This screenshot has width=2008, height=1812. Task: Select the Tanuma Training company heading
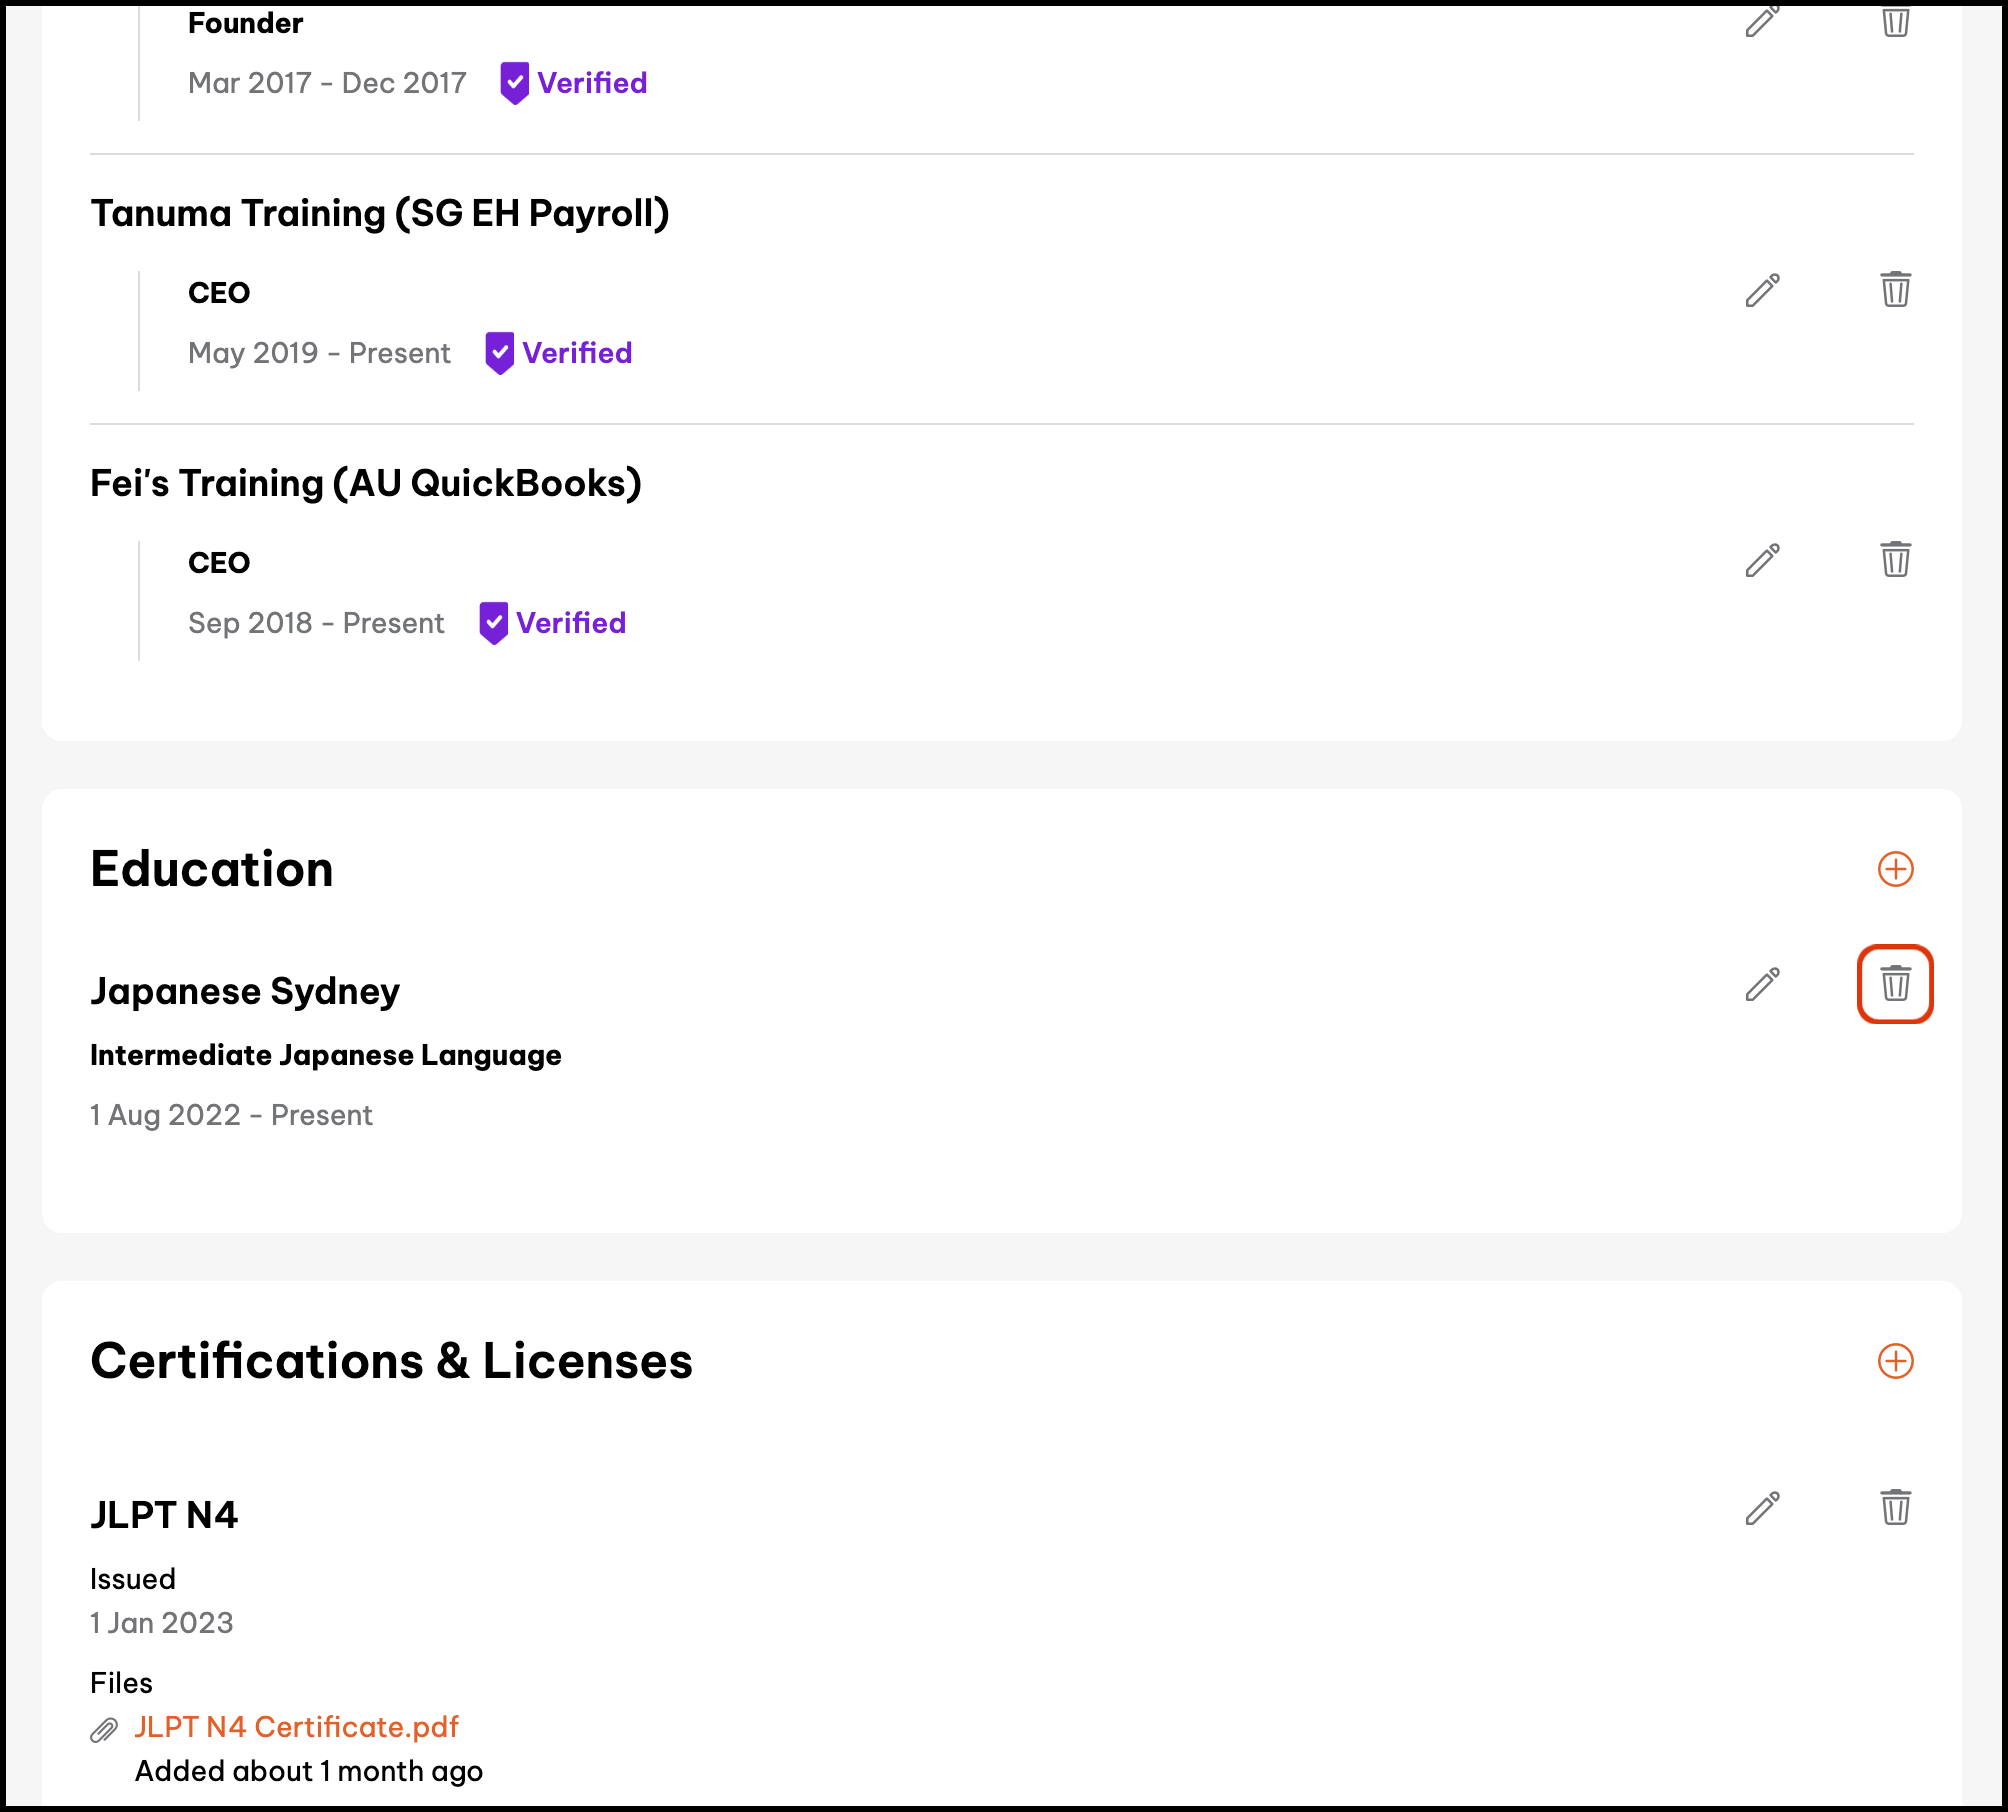(x=380, y=213)
